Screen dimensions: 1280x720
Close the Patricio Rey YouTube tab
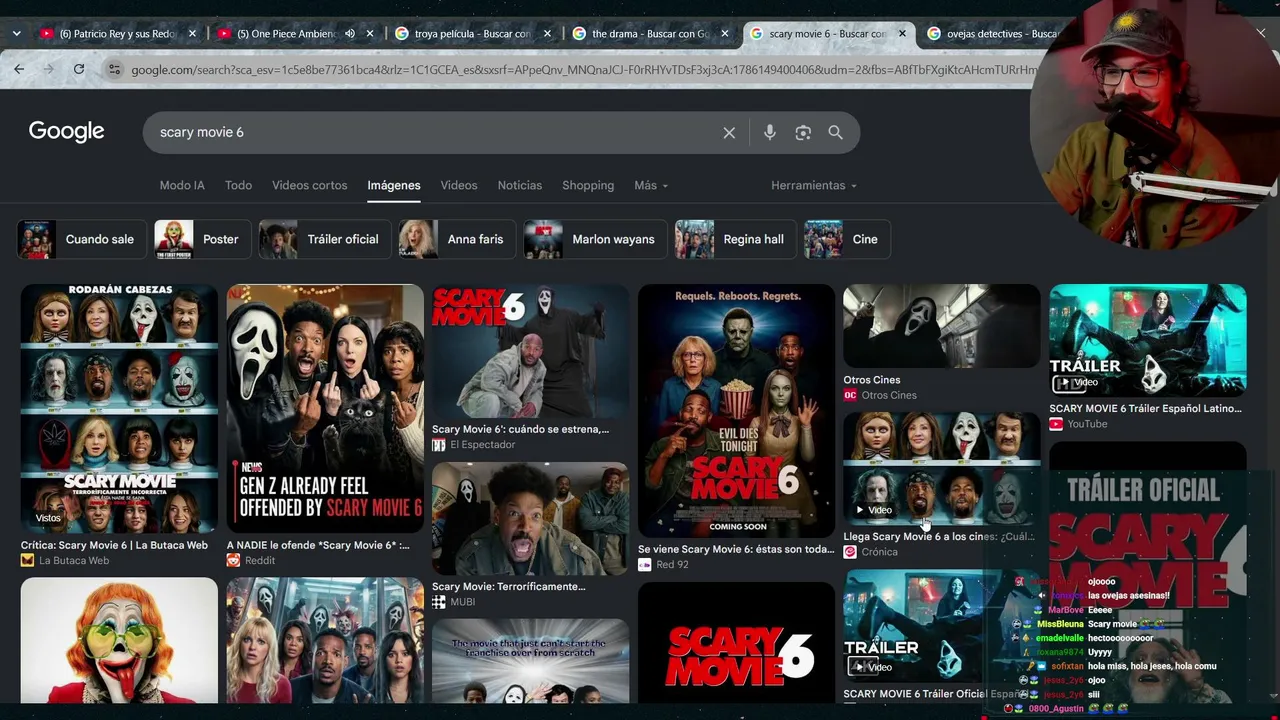tap(193, 34)
